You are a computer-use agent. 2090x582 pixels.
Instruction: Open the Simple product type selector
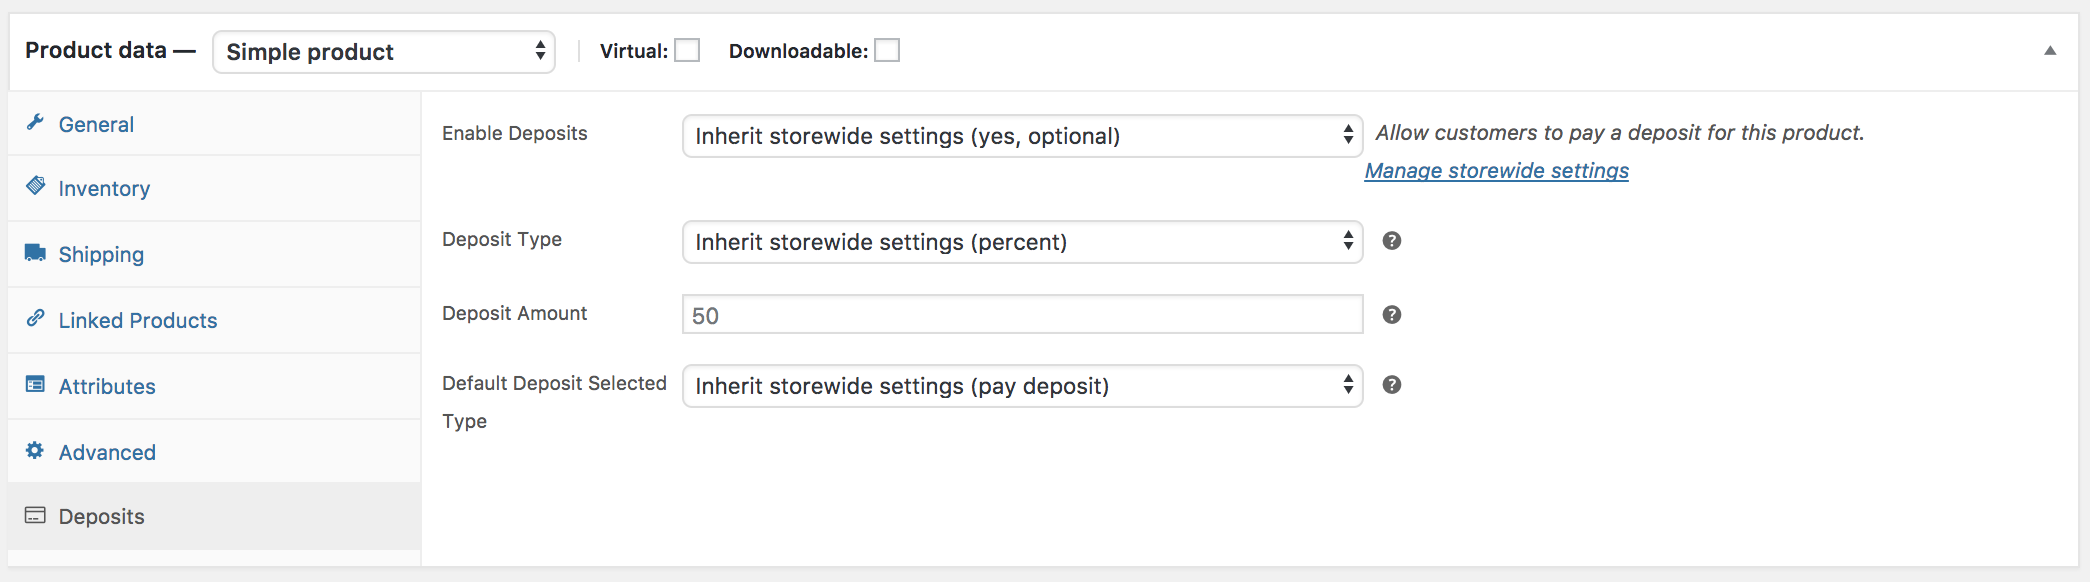coord(383,51)
